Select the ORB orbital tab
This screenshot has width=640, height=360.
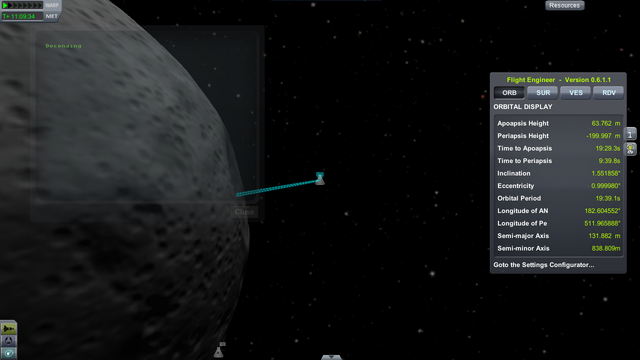point(509,93)
